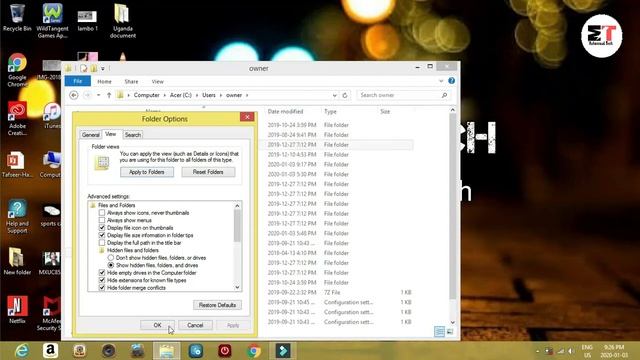Open volume control in system tray
Image resolution: width=640 pixels, height=360 pixels.
pyautogui.click(x=571, y=351)
